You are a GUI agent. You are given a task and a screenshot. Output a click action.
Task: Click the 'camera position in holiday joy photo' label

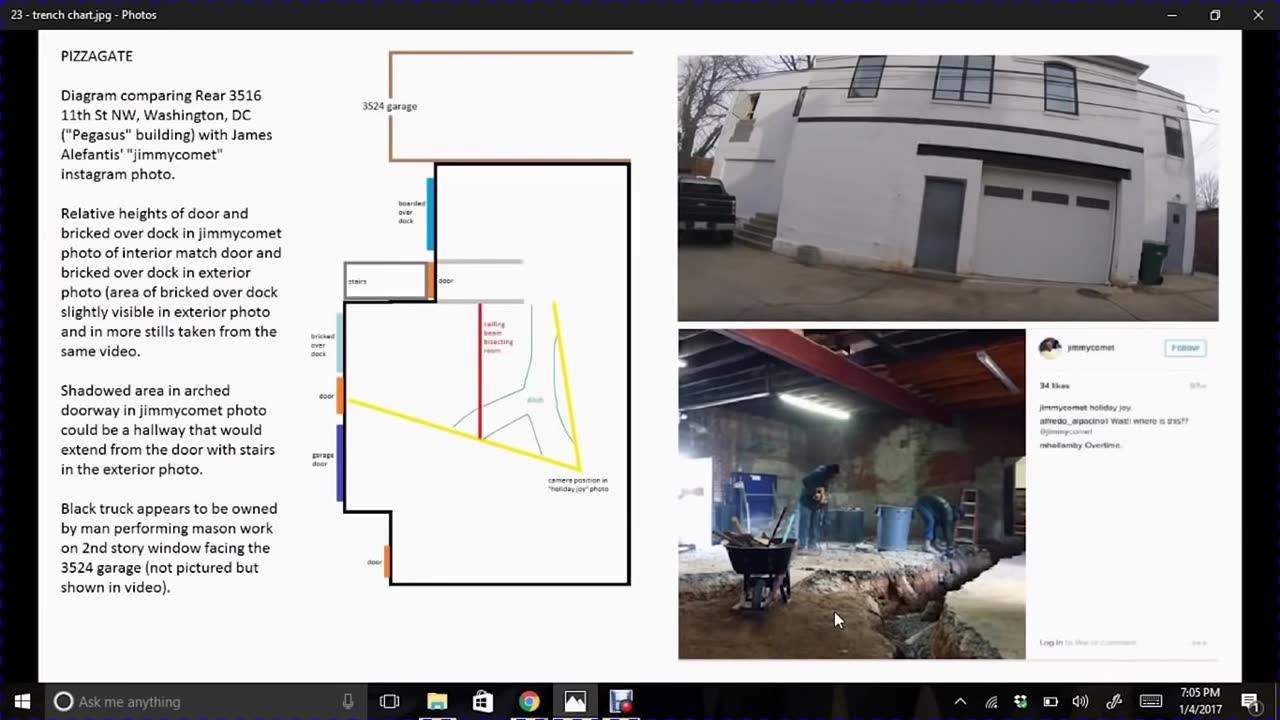(578, 485)
